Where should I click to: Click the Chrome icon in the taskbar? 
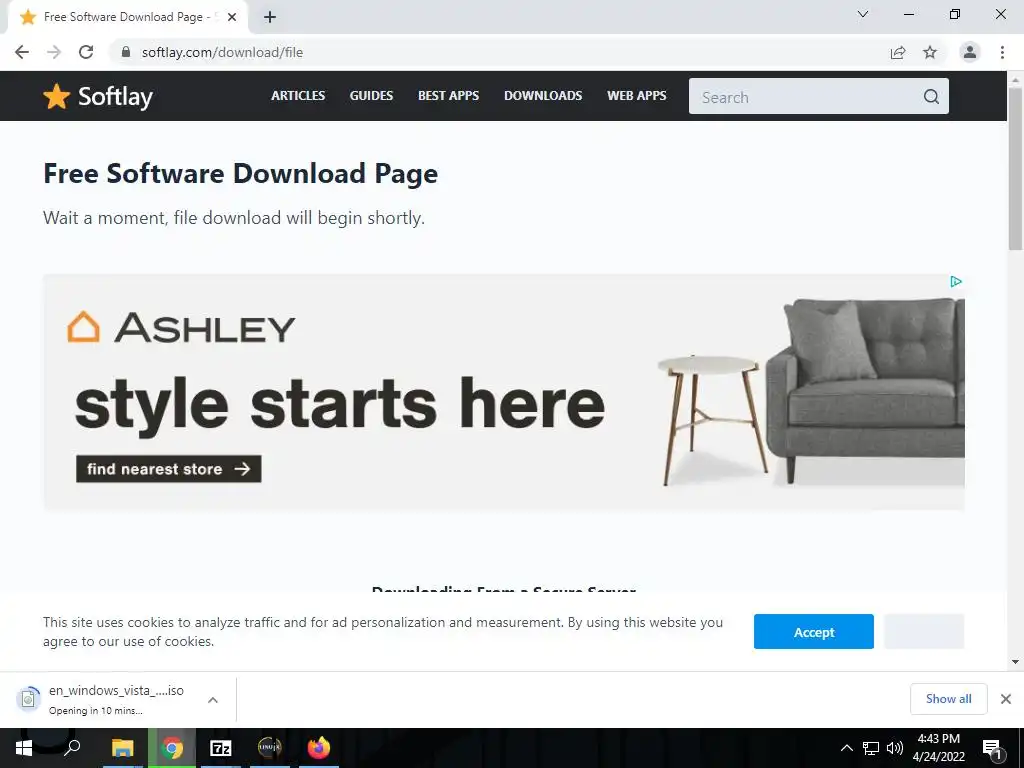[172, 748]
